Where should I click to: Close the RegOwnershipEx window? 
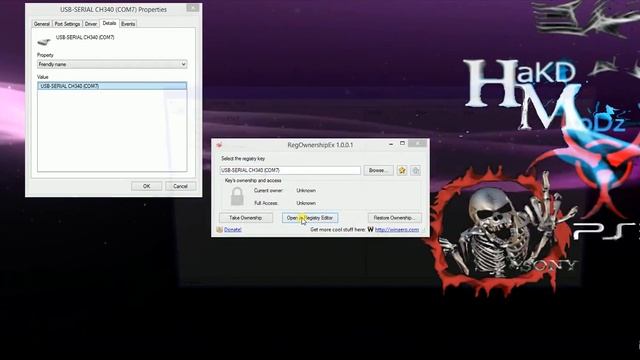pos(418,143)
